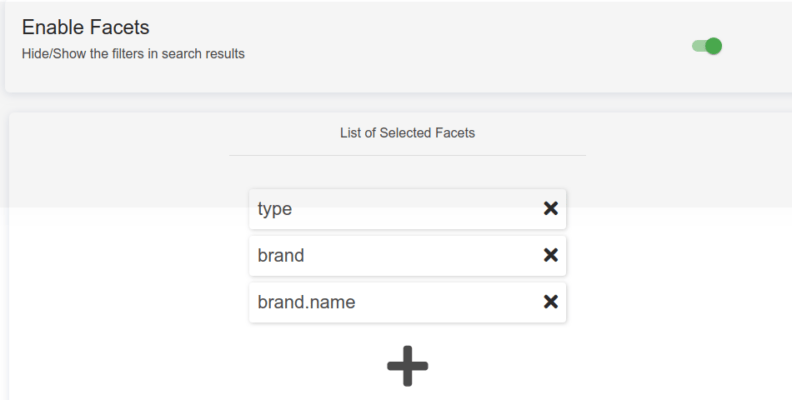Image resolution: width=792 pixels, height=400 pixels.
Task: Remove the 'brand.name' facet via X icon
Action: pos(550,302)
